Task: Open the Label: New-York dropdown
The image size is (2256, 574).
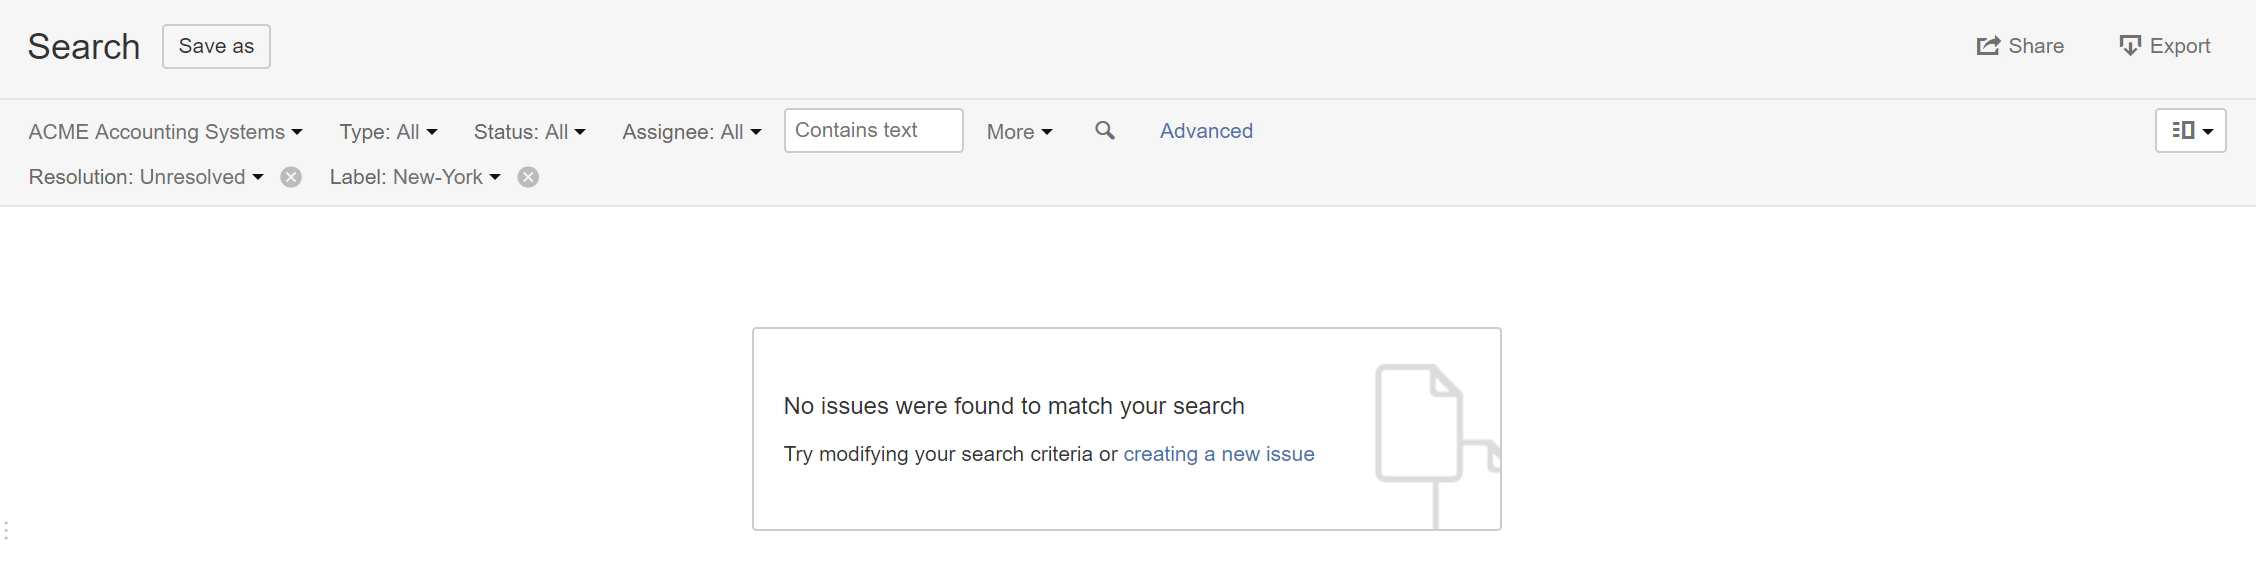Action: click(x=415, y=177)
